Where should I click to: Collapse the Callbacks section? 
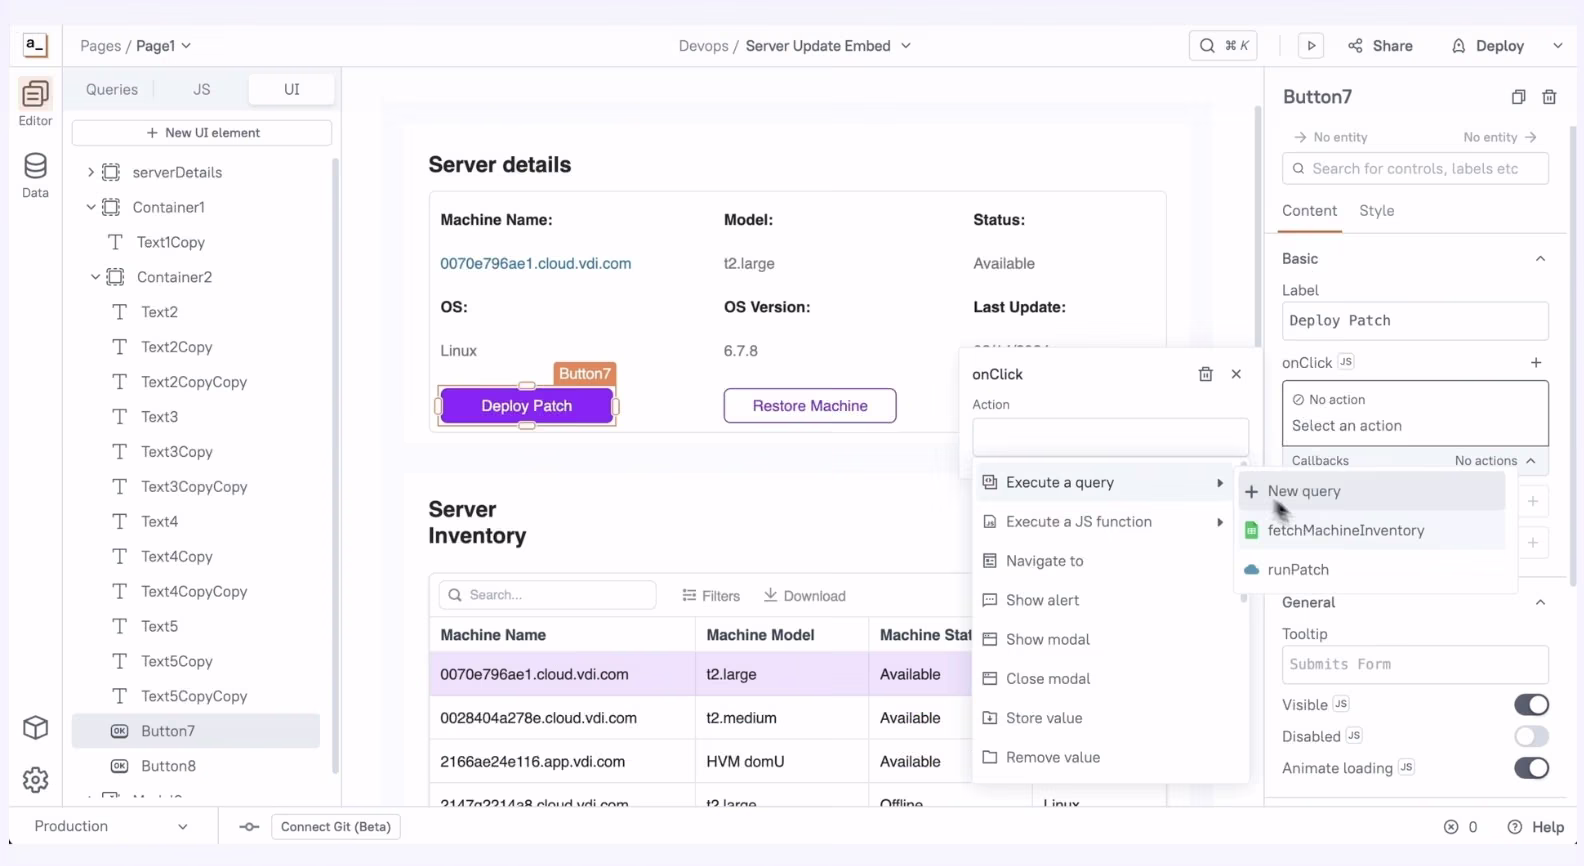(x=1530, y=461)
